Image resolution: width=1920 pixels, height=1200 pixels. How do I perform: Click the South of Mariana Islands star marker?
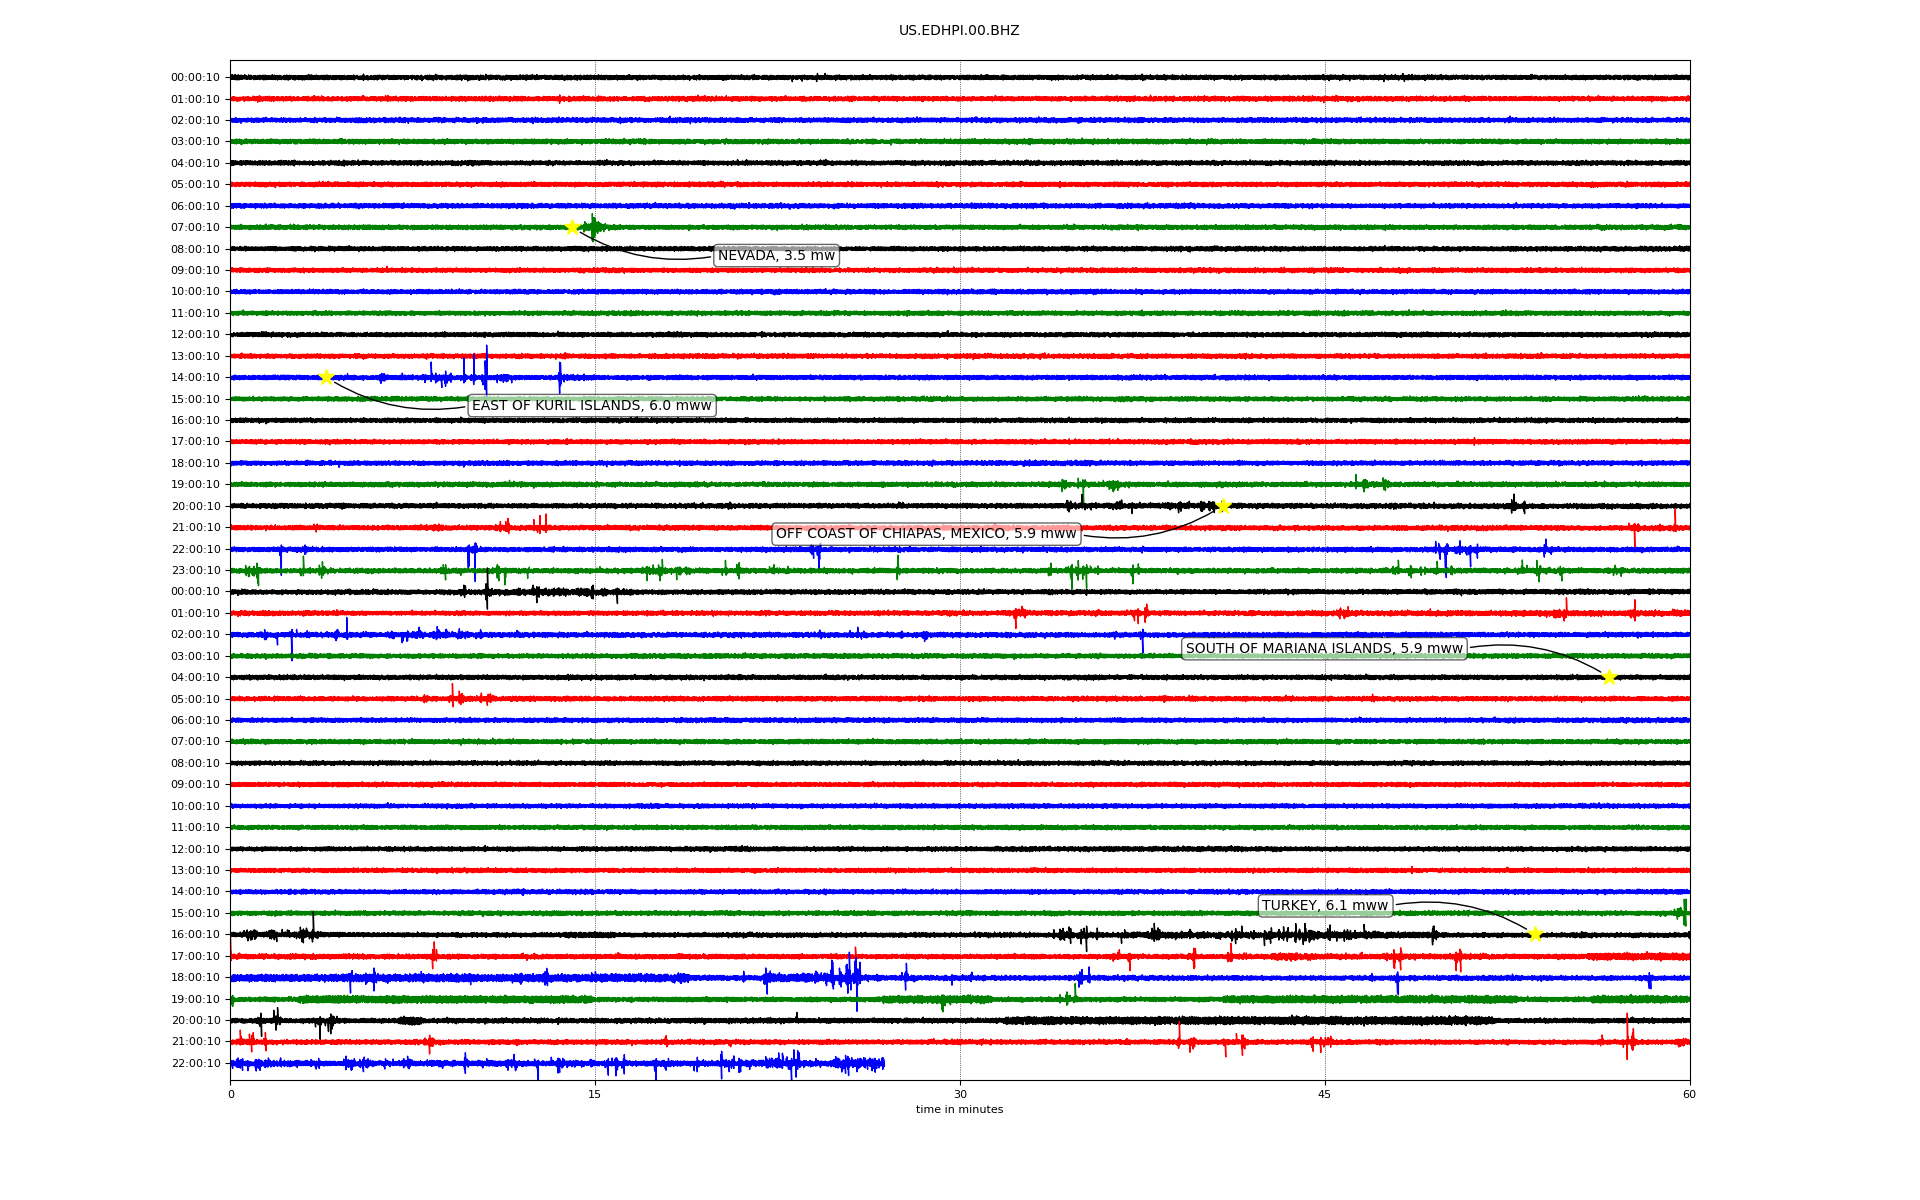(1609, 677)
